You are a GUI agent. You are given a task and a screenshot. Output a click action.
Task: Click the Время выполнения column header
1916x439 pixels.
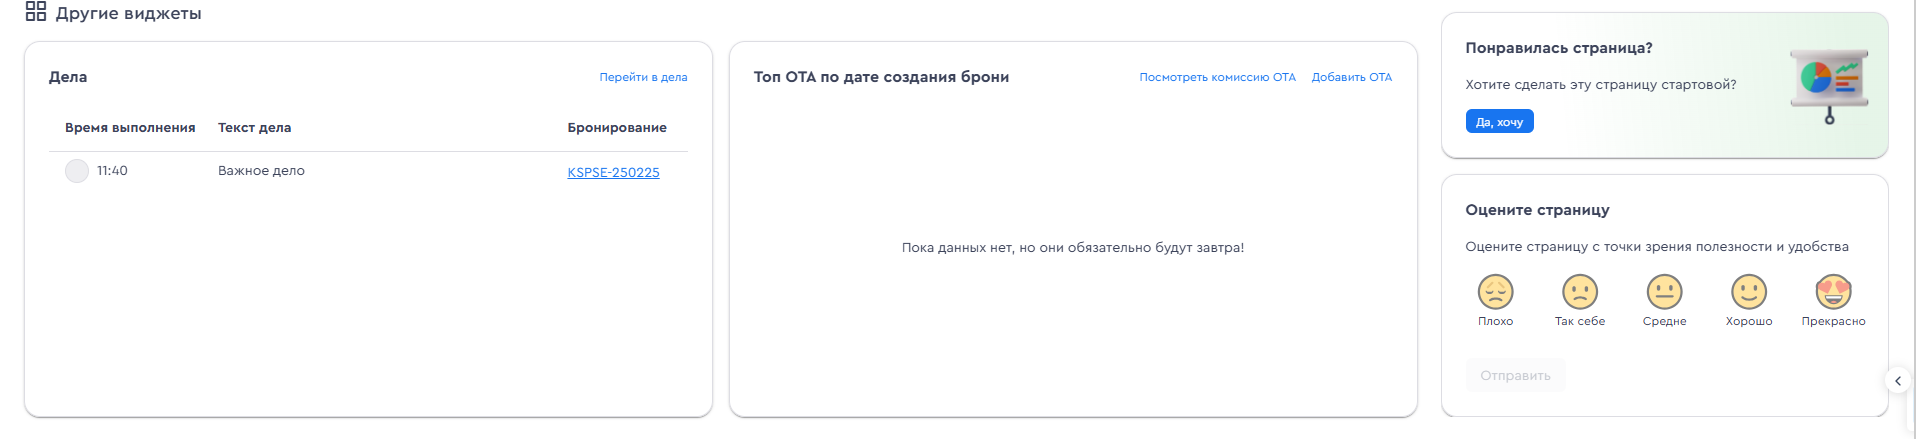pyautogui.click(x=130, y=128)
